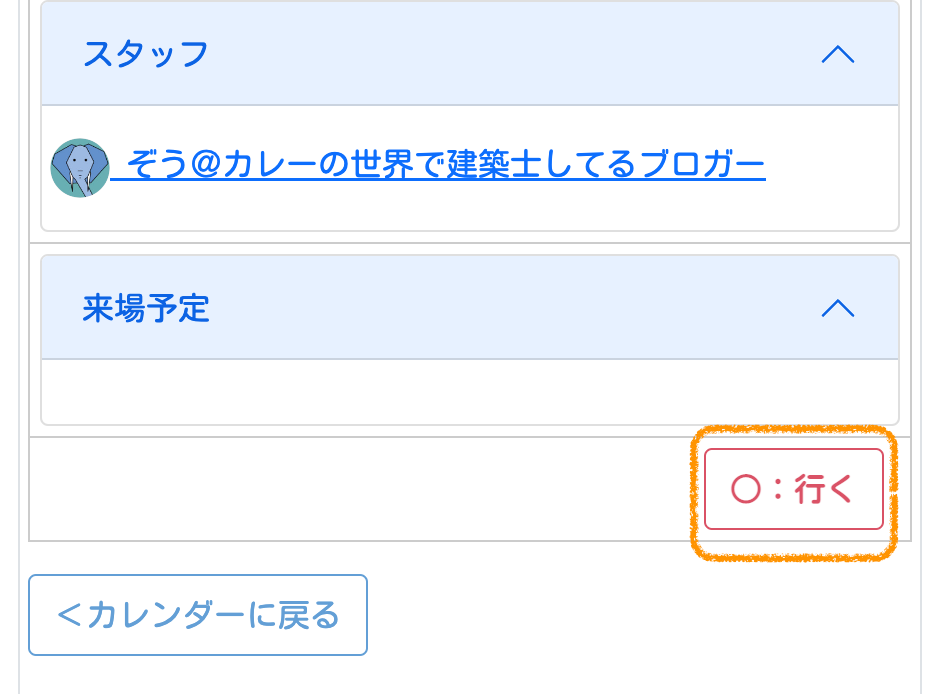Click the elephant avatar icon
Image resolution: width=940 pixels, height=694 pixels.
coord(80,167)
